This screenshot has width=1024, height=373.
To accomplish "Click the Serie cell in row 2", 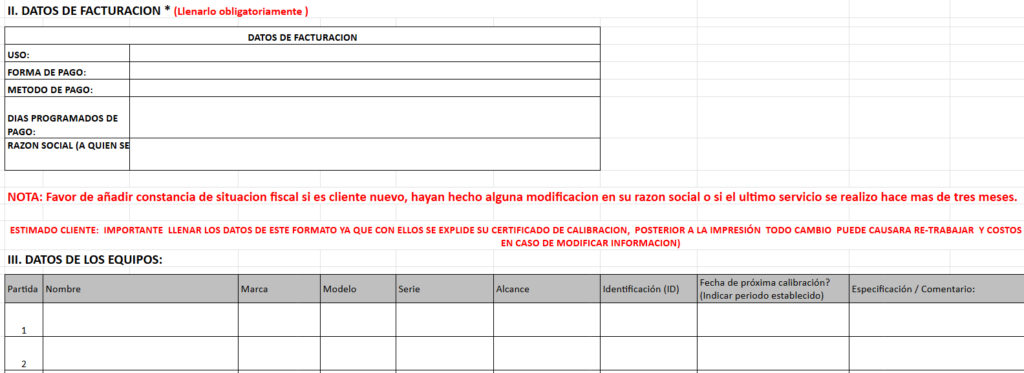I will click(x=444, y=353).
